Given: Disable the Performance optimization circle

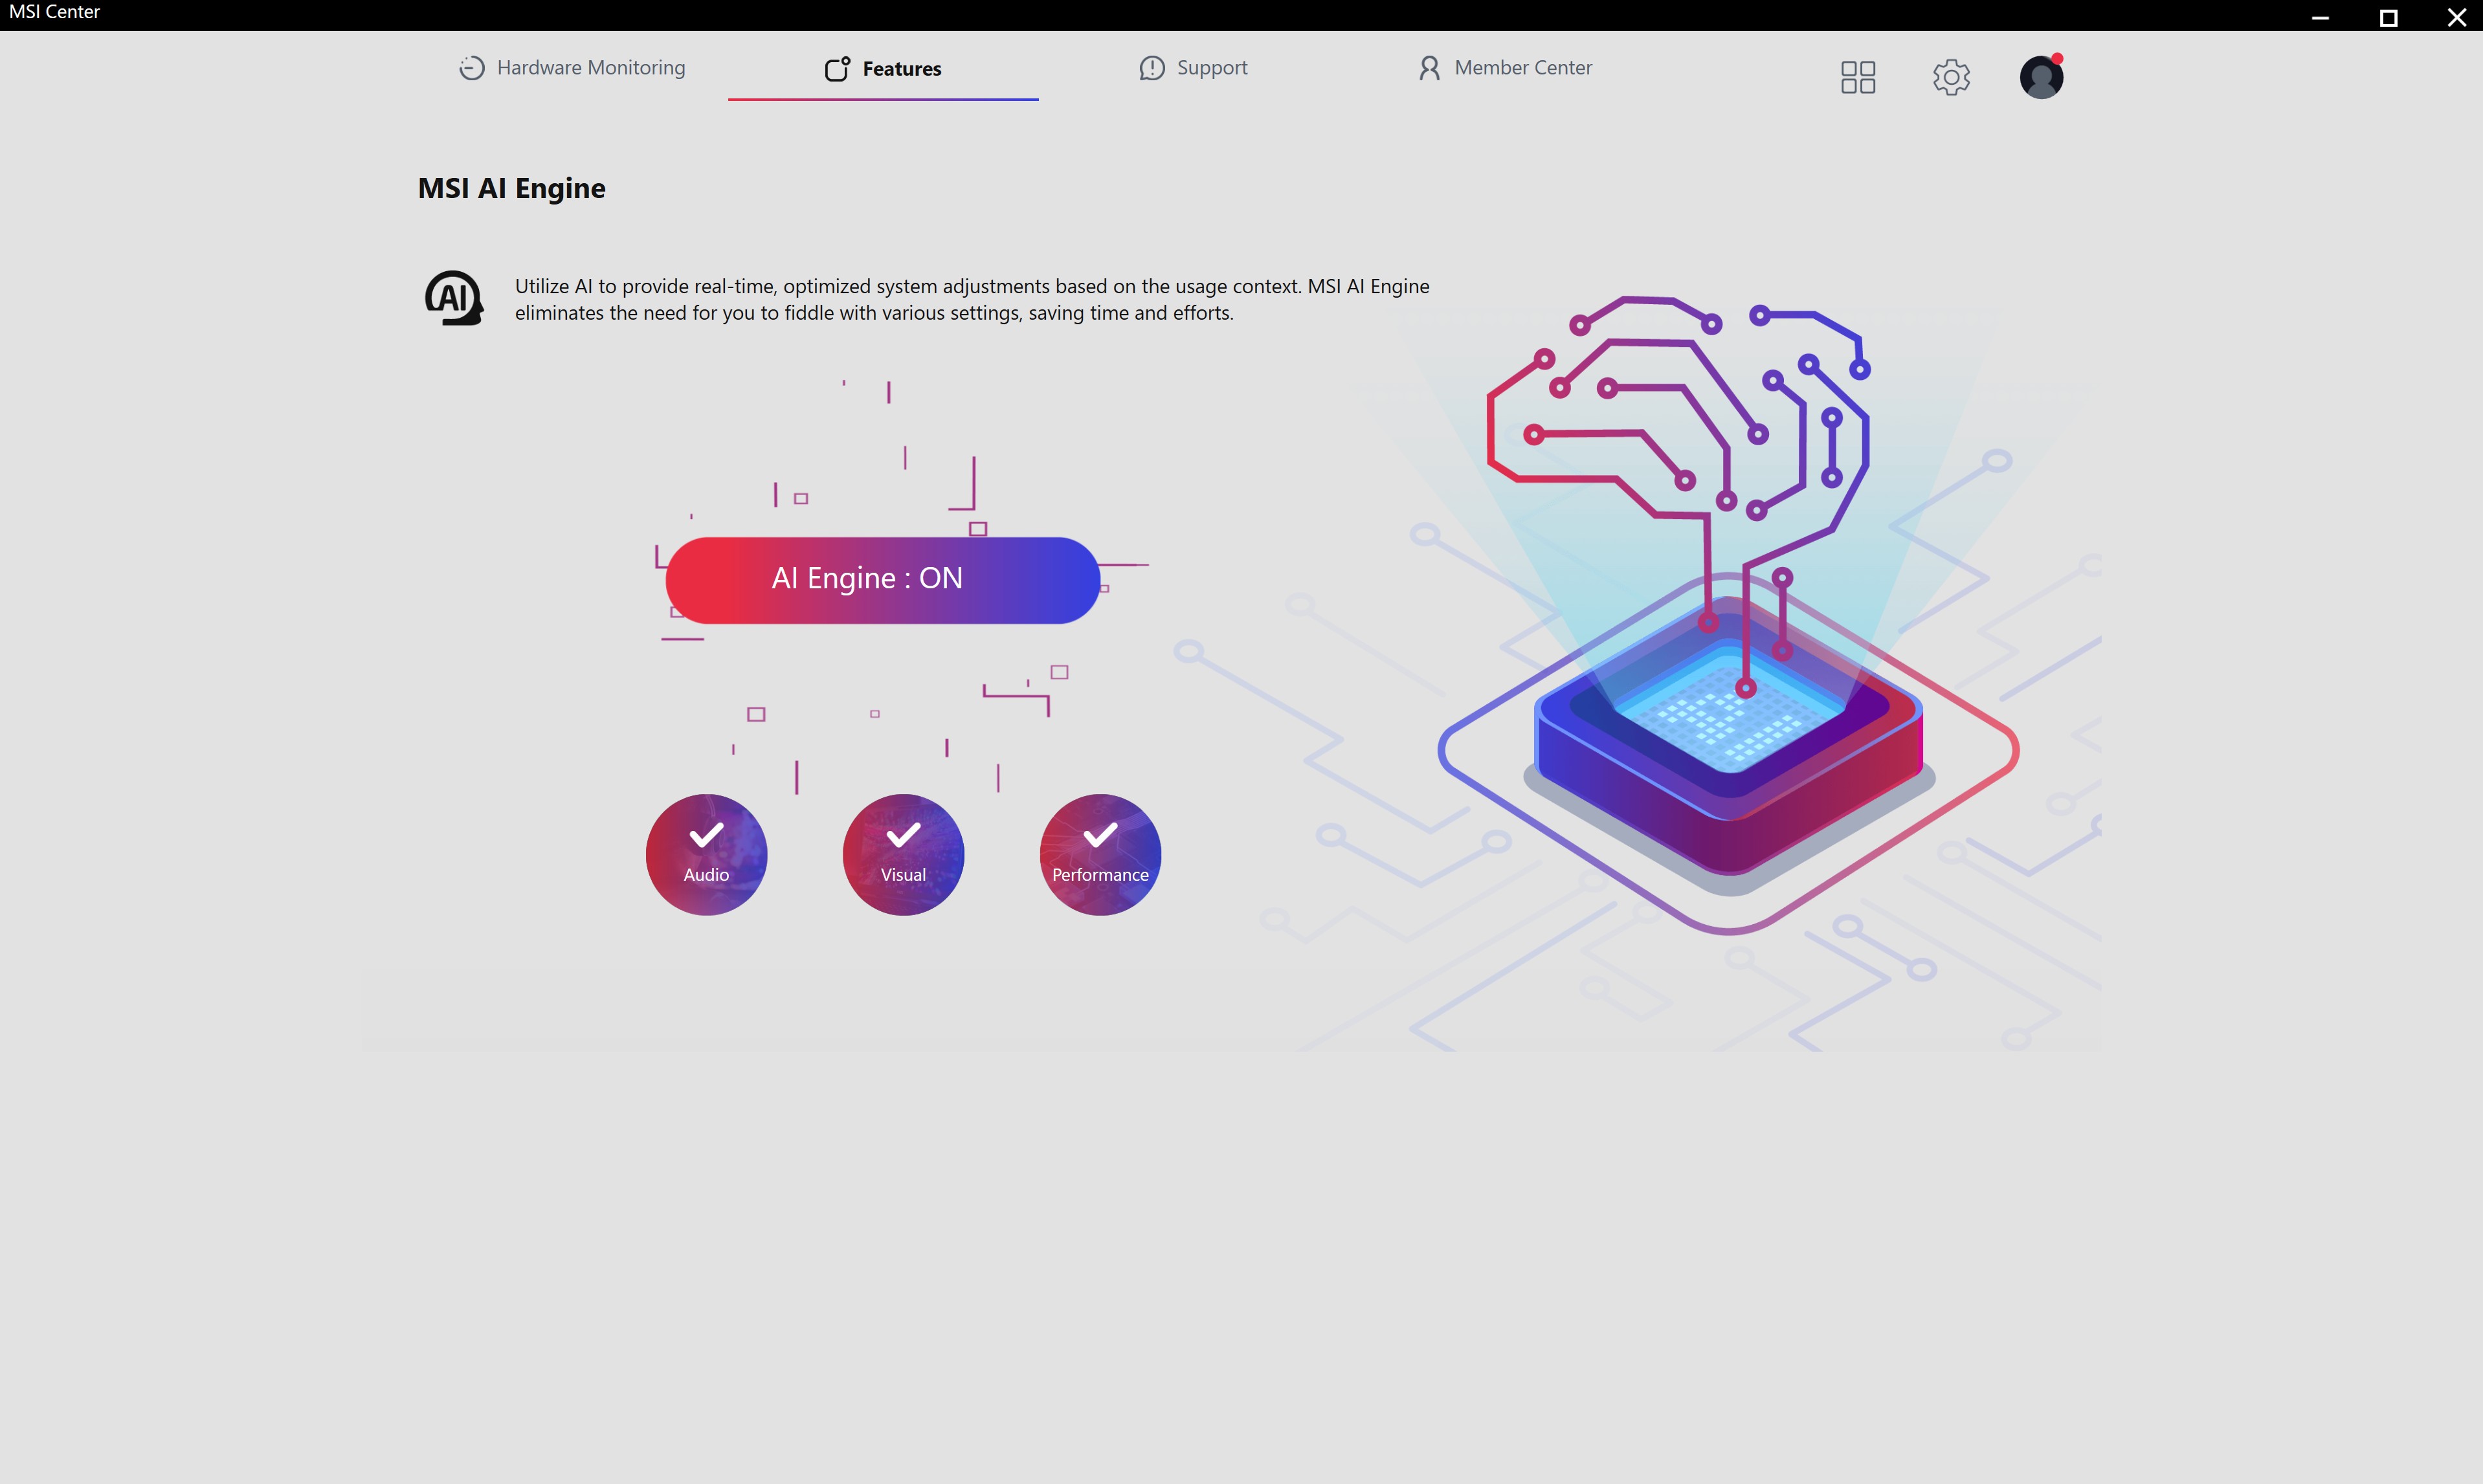Looking at the screenshot, I should 1100,855.
